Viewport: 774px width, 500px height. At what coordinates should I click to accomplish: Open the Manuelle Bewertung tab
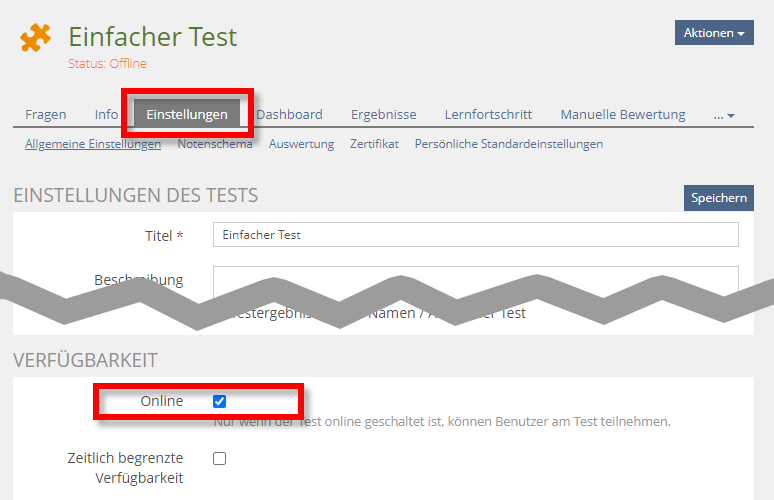[x=623, y=115]
